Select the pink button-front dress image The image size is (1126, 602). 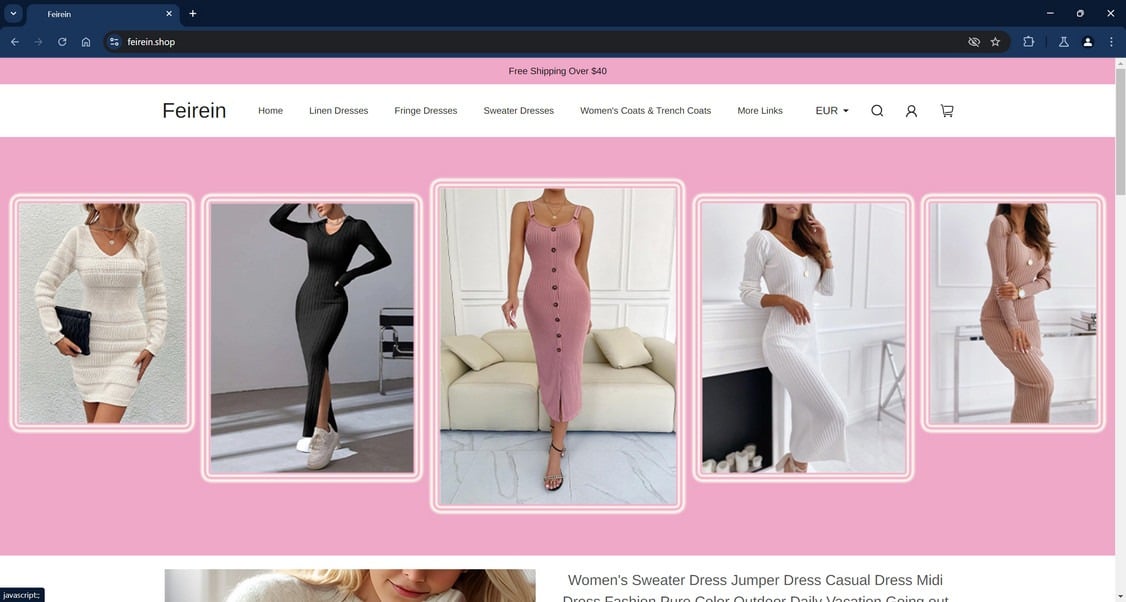coord(557,346)
